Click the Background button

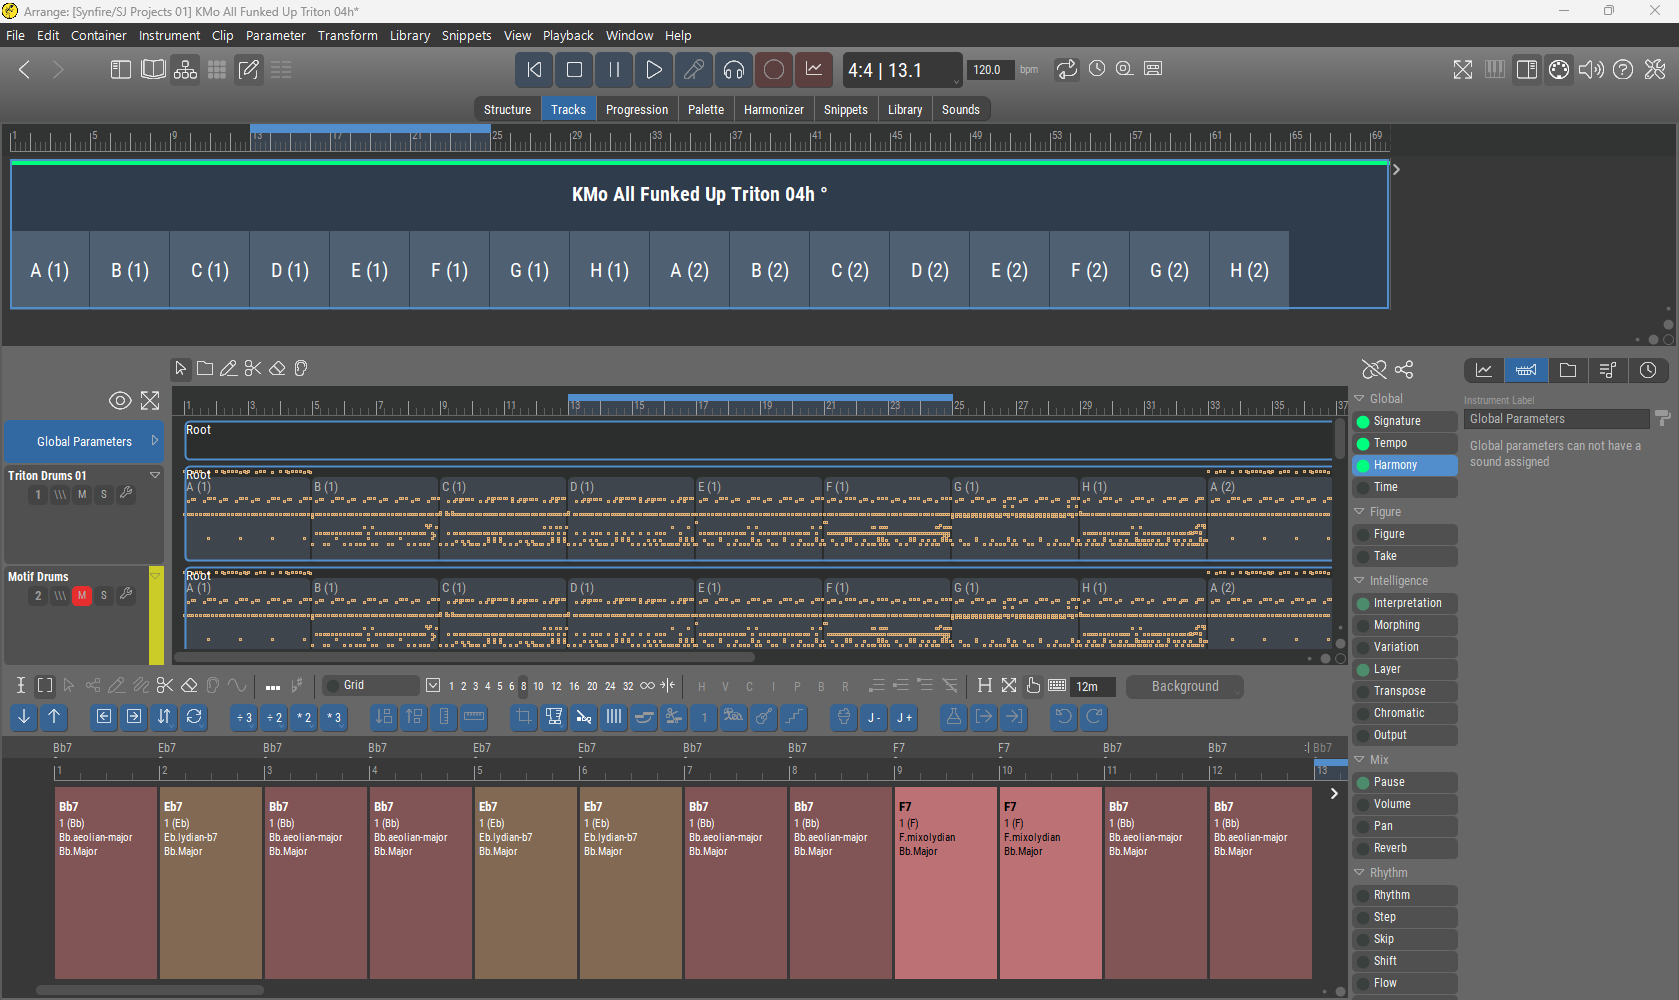[1184, 687]
